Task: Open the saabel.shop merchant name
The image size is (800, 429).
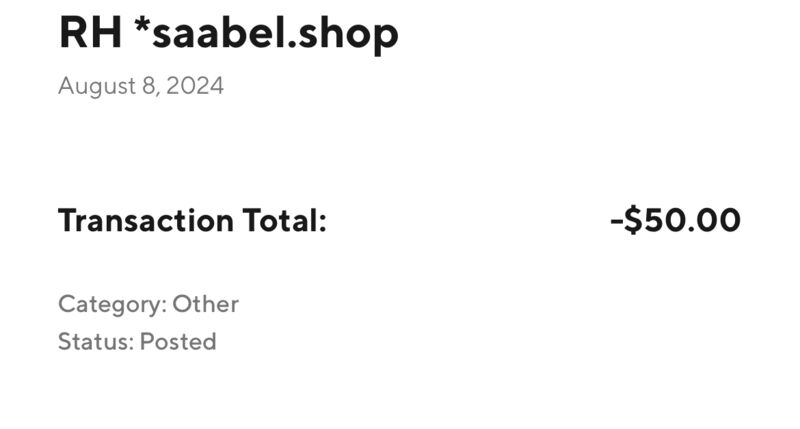Action: 276,35
